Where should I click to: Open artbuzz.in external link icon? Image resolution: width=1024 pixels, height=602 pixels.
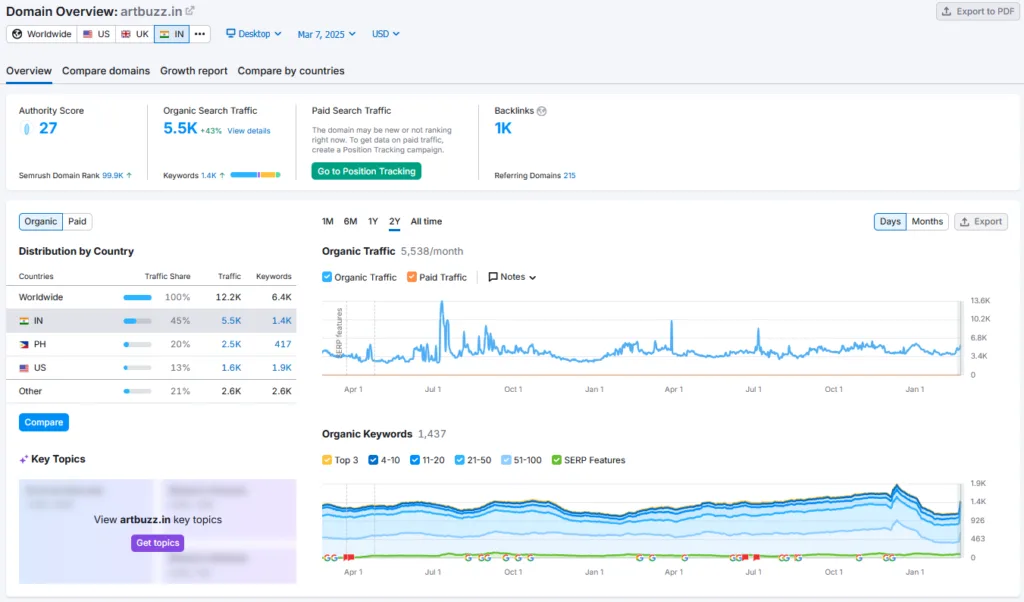click(190, 10)
